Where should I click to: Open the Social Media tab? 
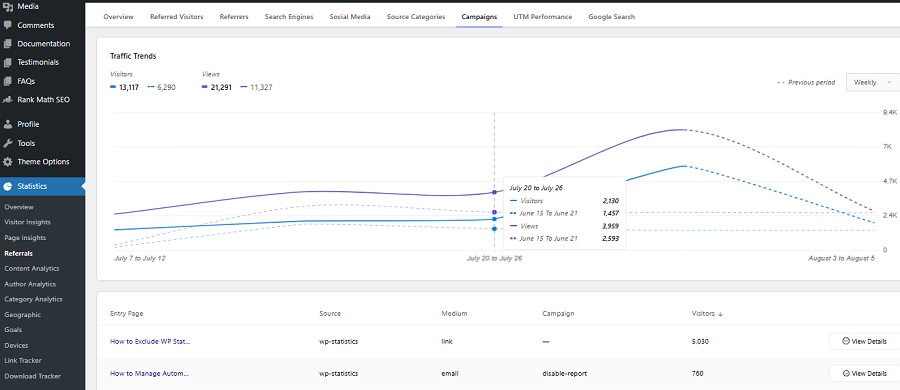350,17
